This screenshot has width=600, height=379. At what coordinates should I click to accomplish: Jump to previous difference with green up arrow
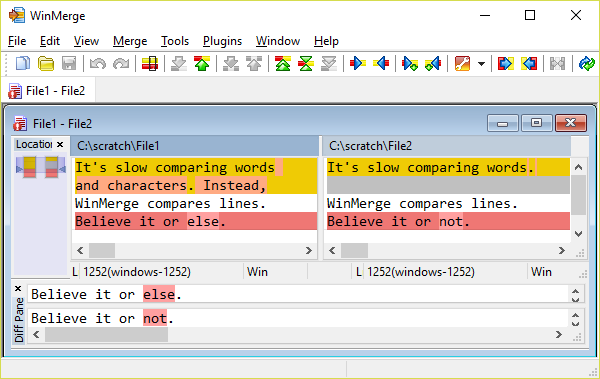202,63
